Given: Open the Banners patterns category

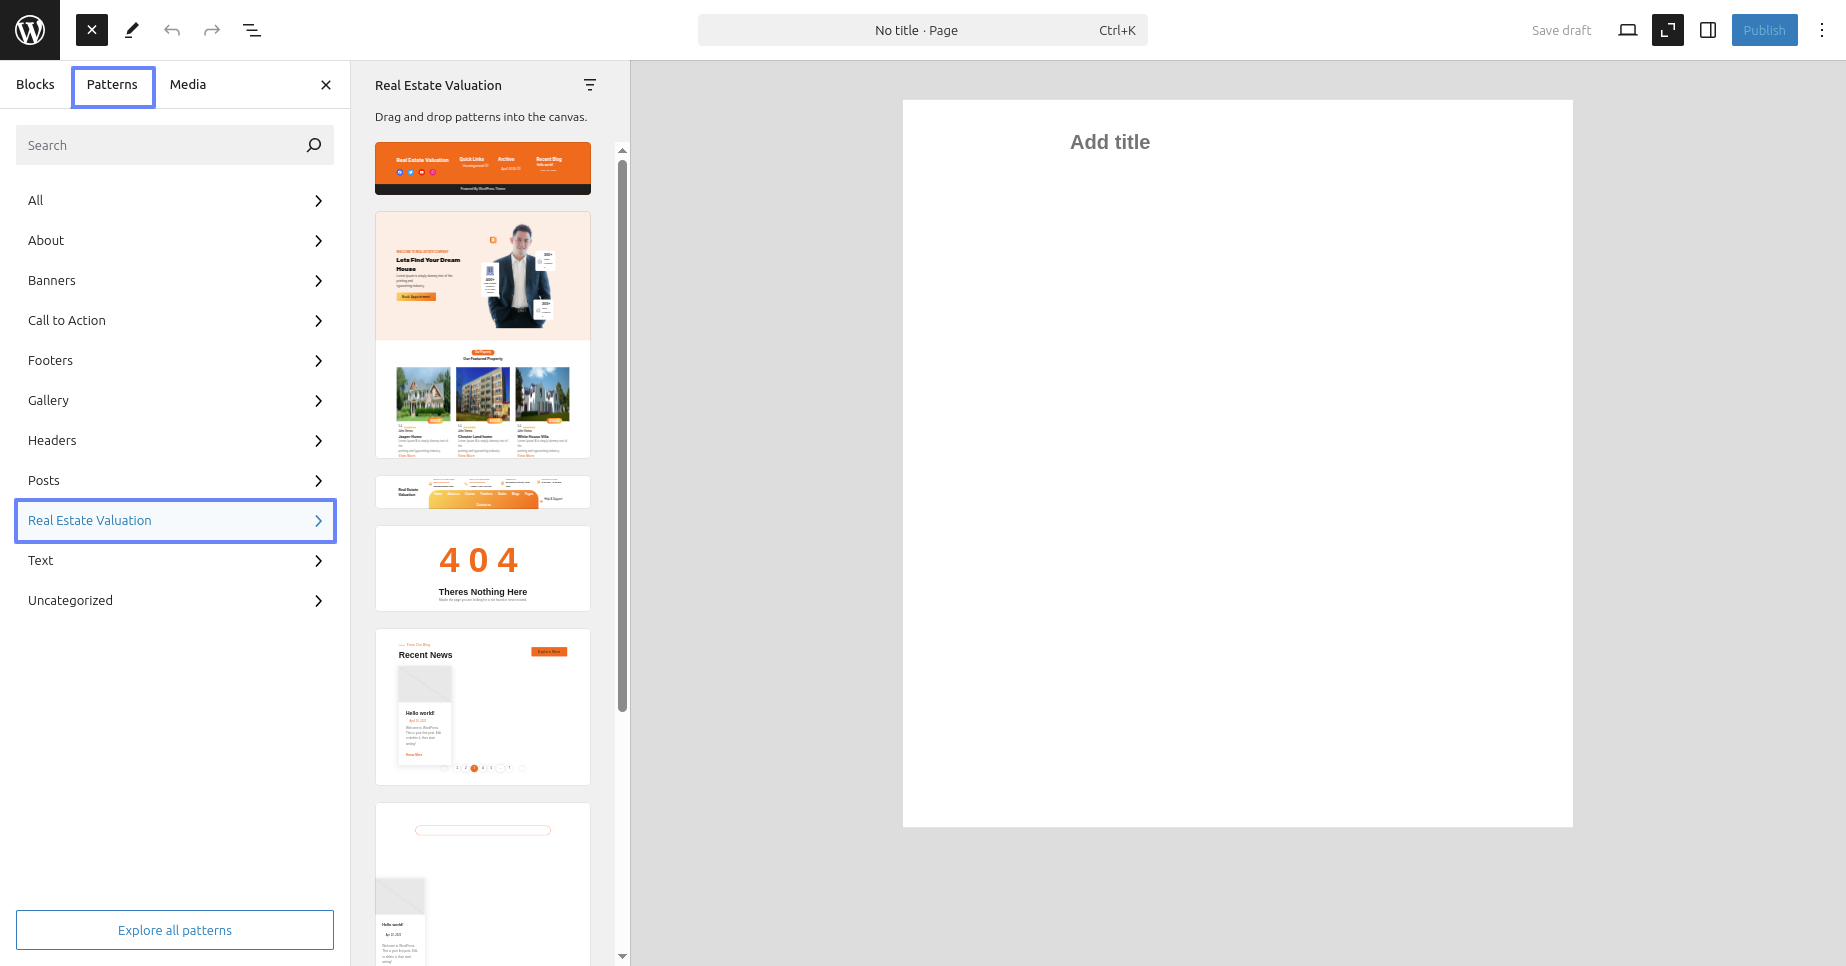Looking at the screenshot, I should coord(175,281).
